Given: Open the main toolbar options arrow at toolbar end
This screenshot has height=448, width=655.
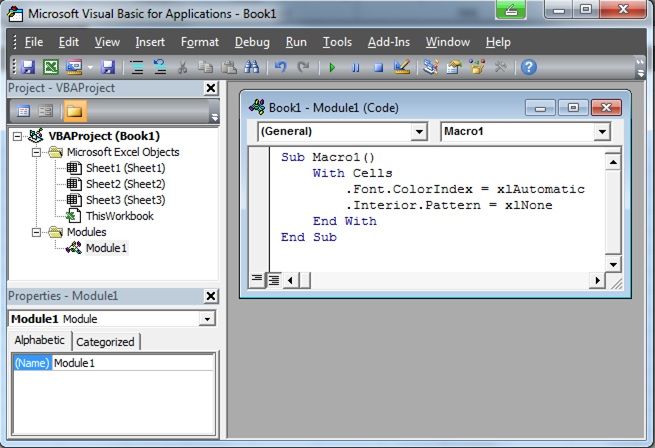Looking at the screenshot, I should 640,68.
